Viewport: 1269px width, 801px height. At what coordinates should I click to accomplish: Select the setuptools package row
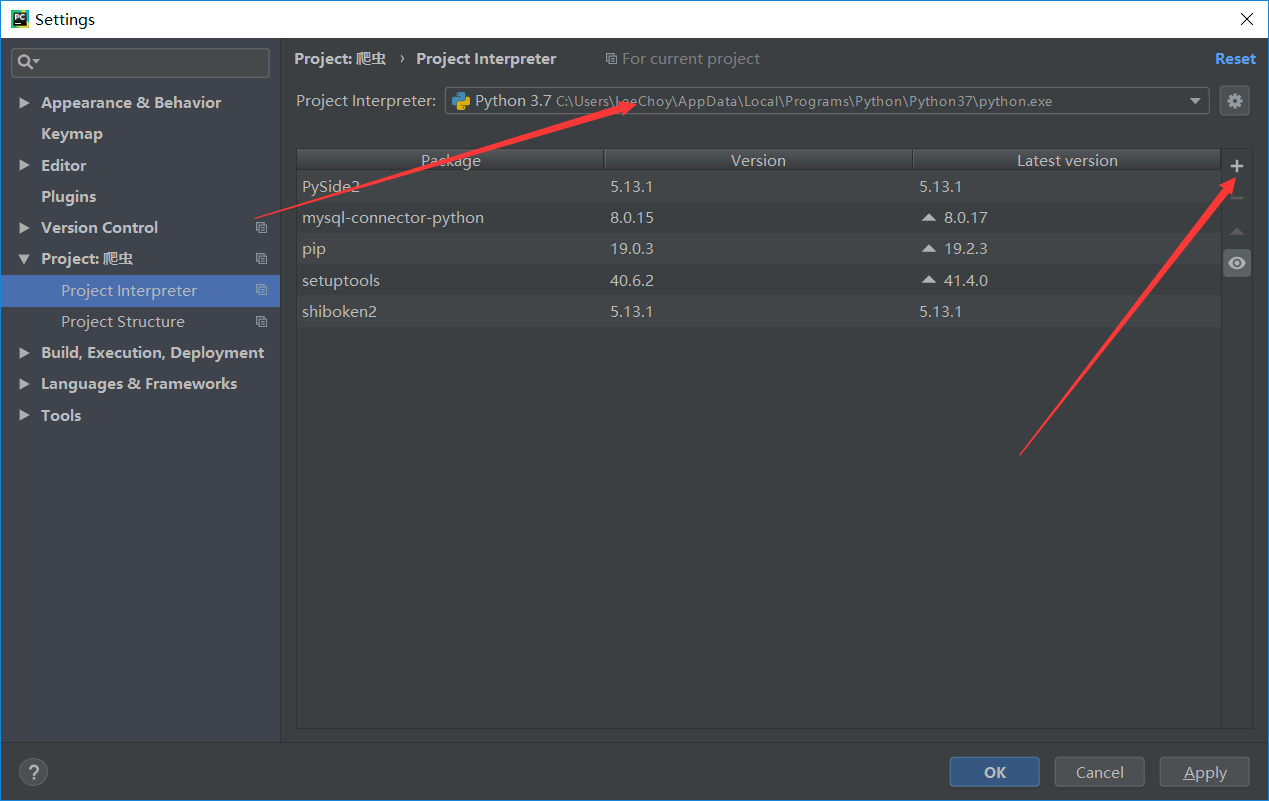tap(759, 280)
